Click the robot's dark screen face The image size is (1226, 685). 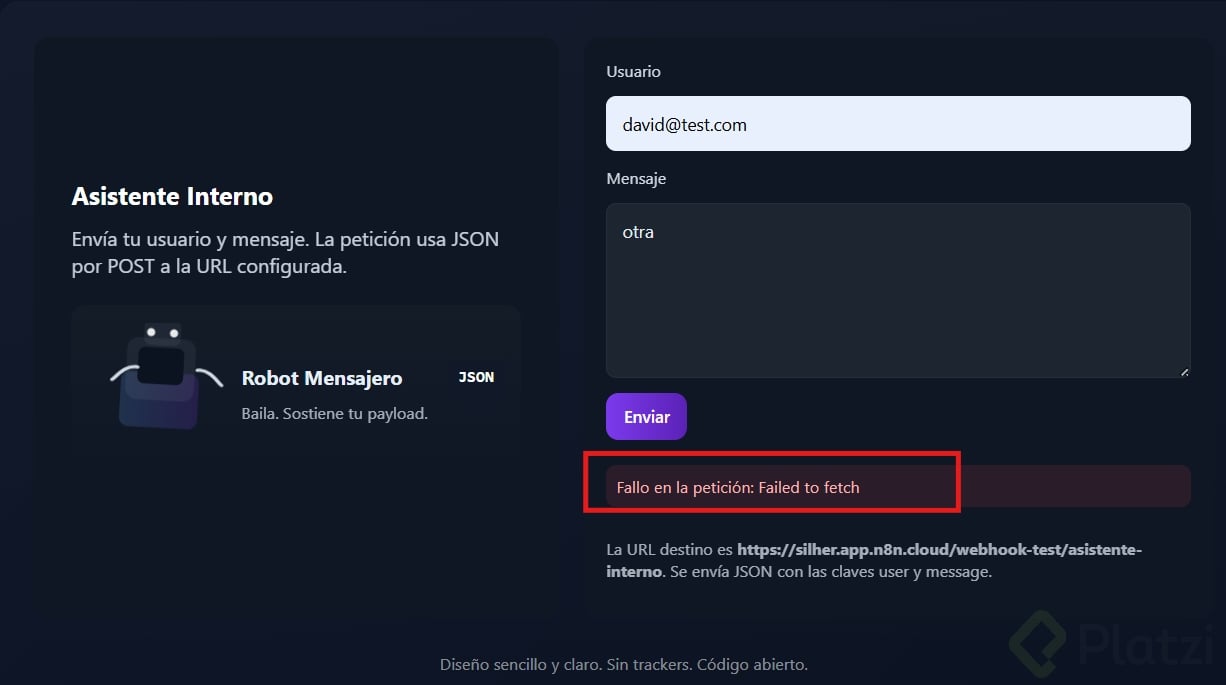[161, 365]
